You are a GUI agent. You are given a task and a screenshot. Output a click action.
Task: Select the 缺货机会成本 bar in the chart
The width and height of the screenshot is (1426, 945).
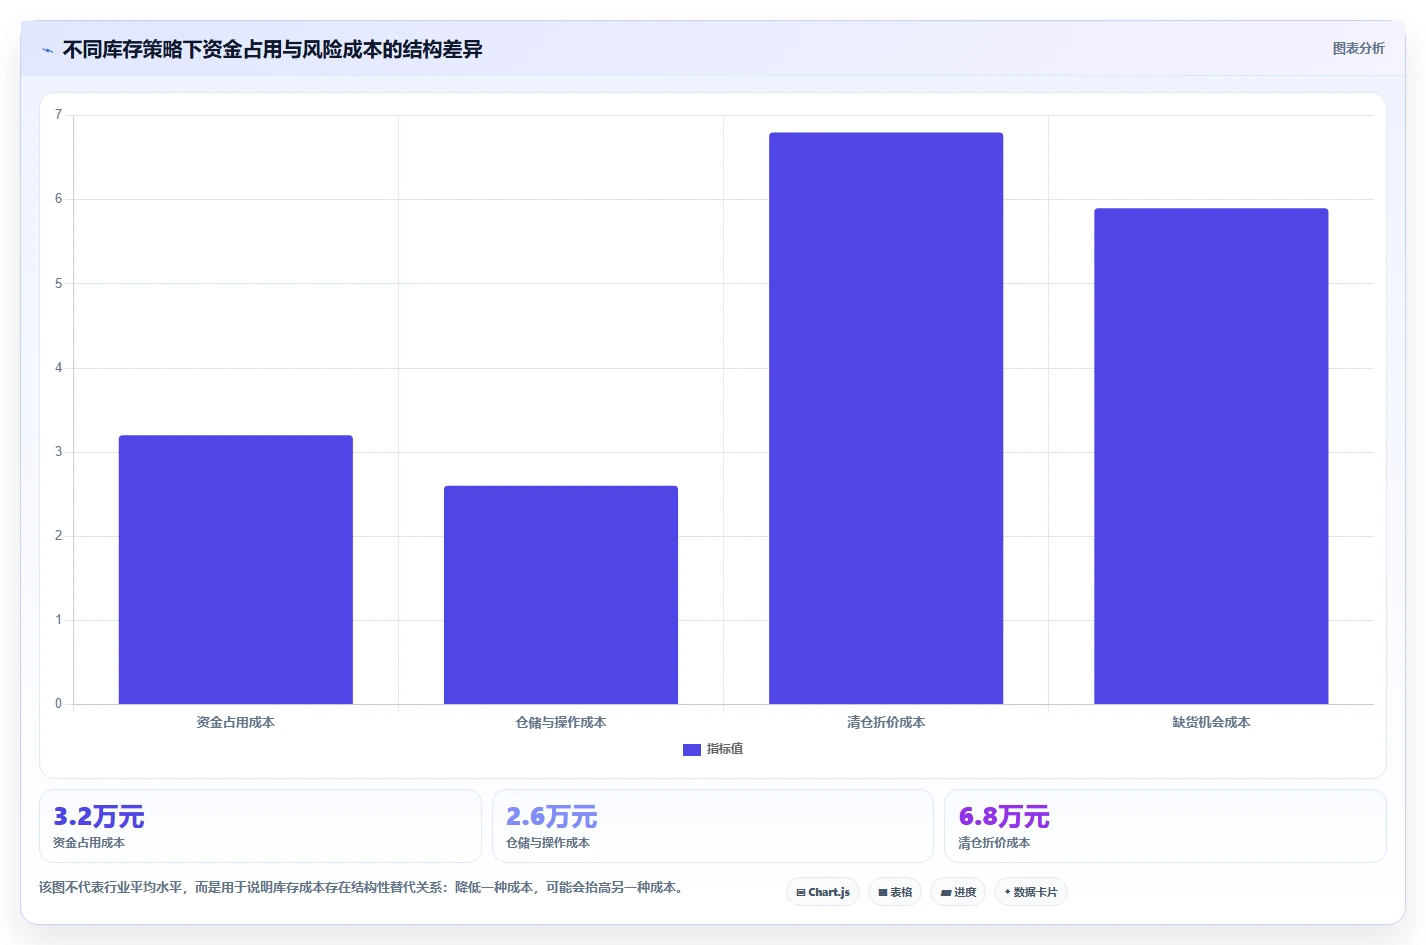coord(1211,456)
